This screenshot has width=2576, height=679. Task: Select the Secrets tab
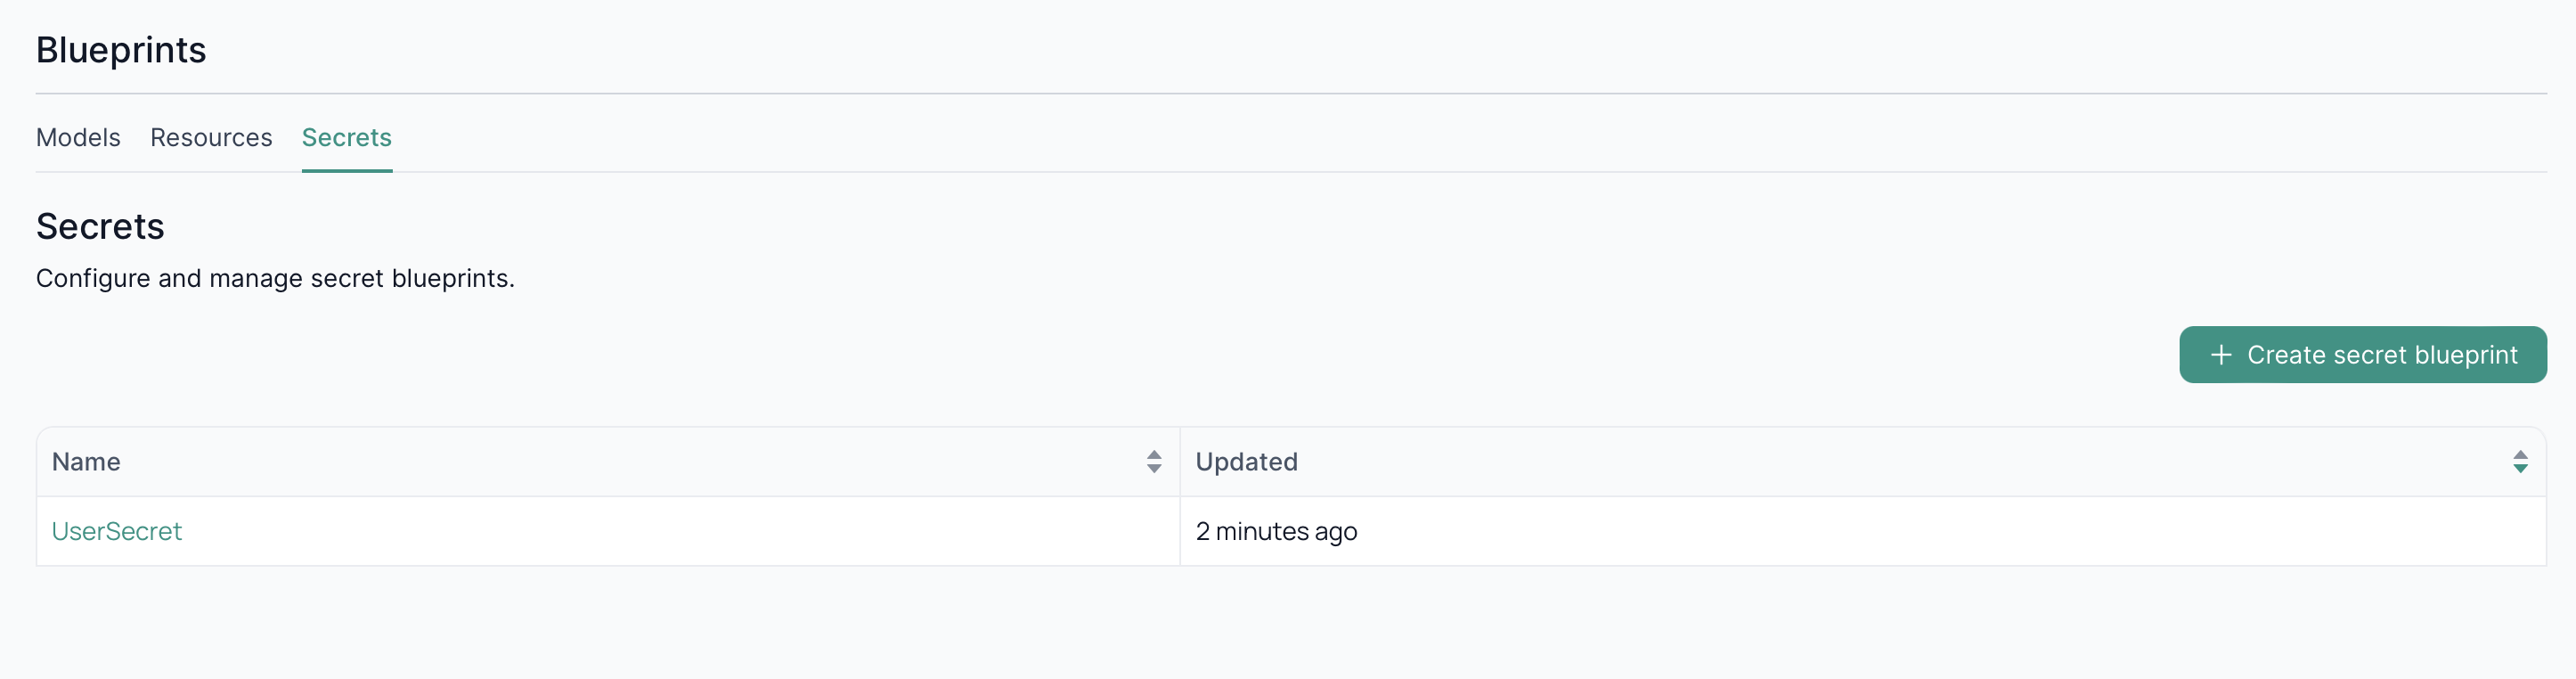[346, 137]
